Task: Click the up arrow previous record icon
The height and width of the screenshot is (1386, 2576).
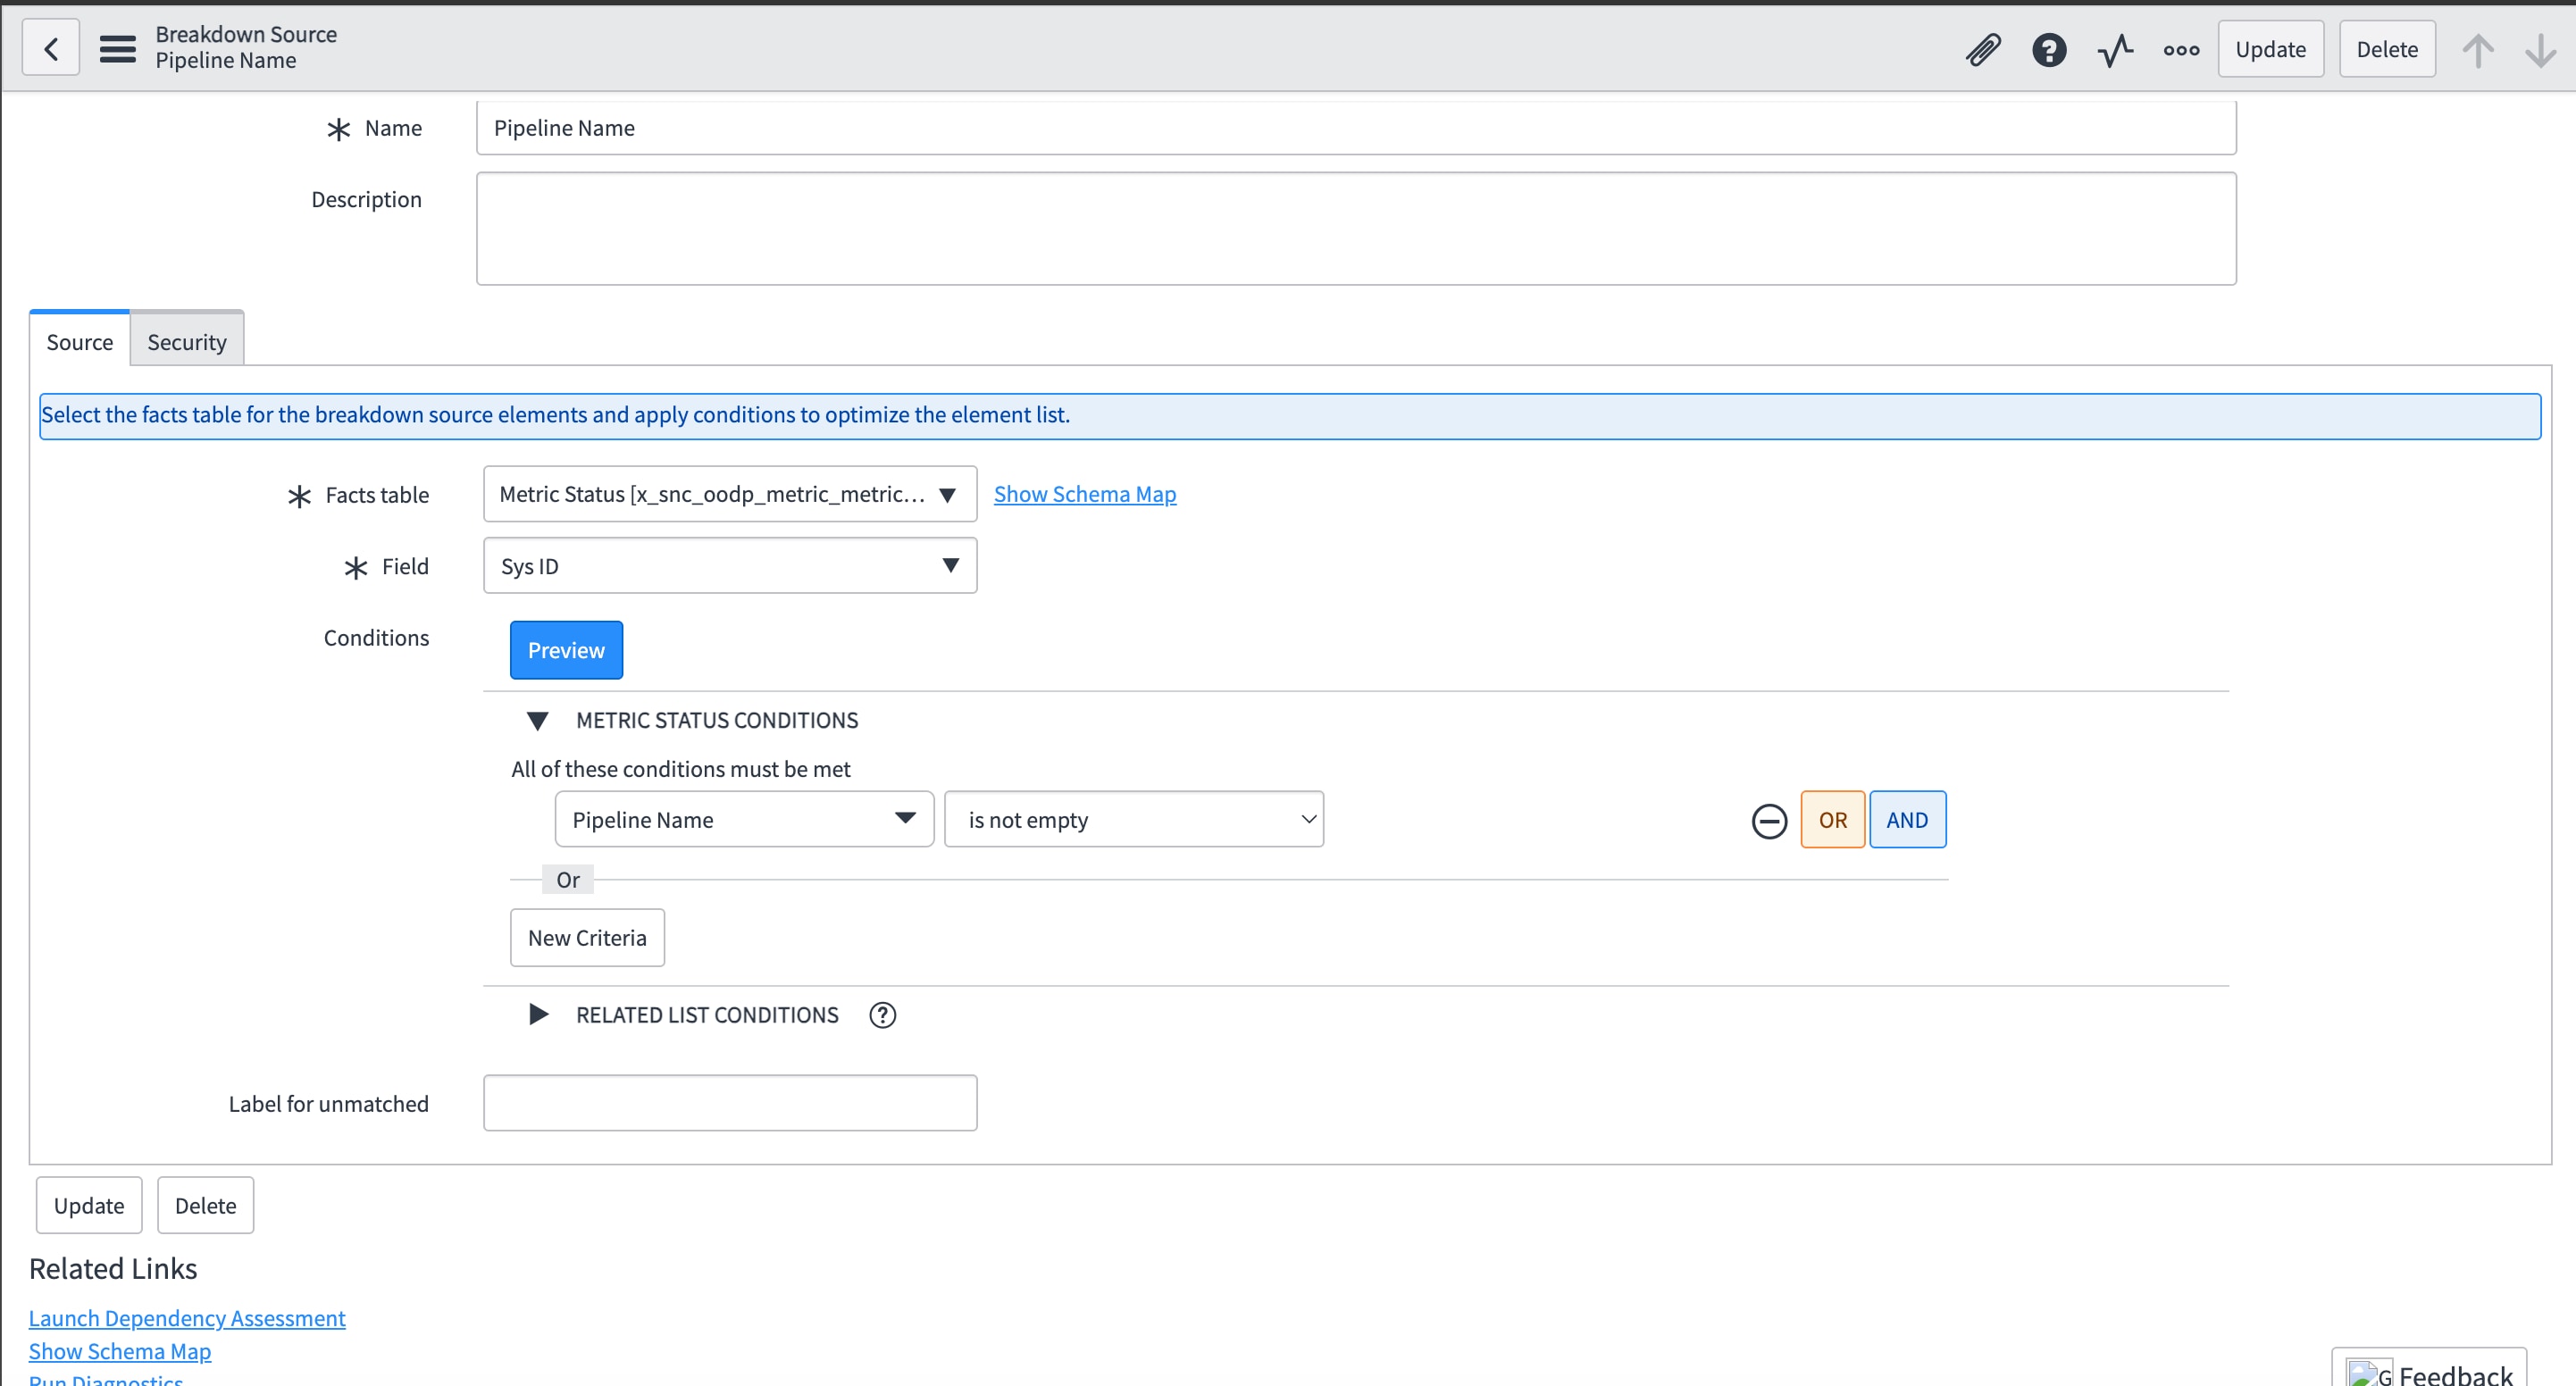Action: click(x=2477, y=49)
